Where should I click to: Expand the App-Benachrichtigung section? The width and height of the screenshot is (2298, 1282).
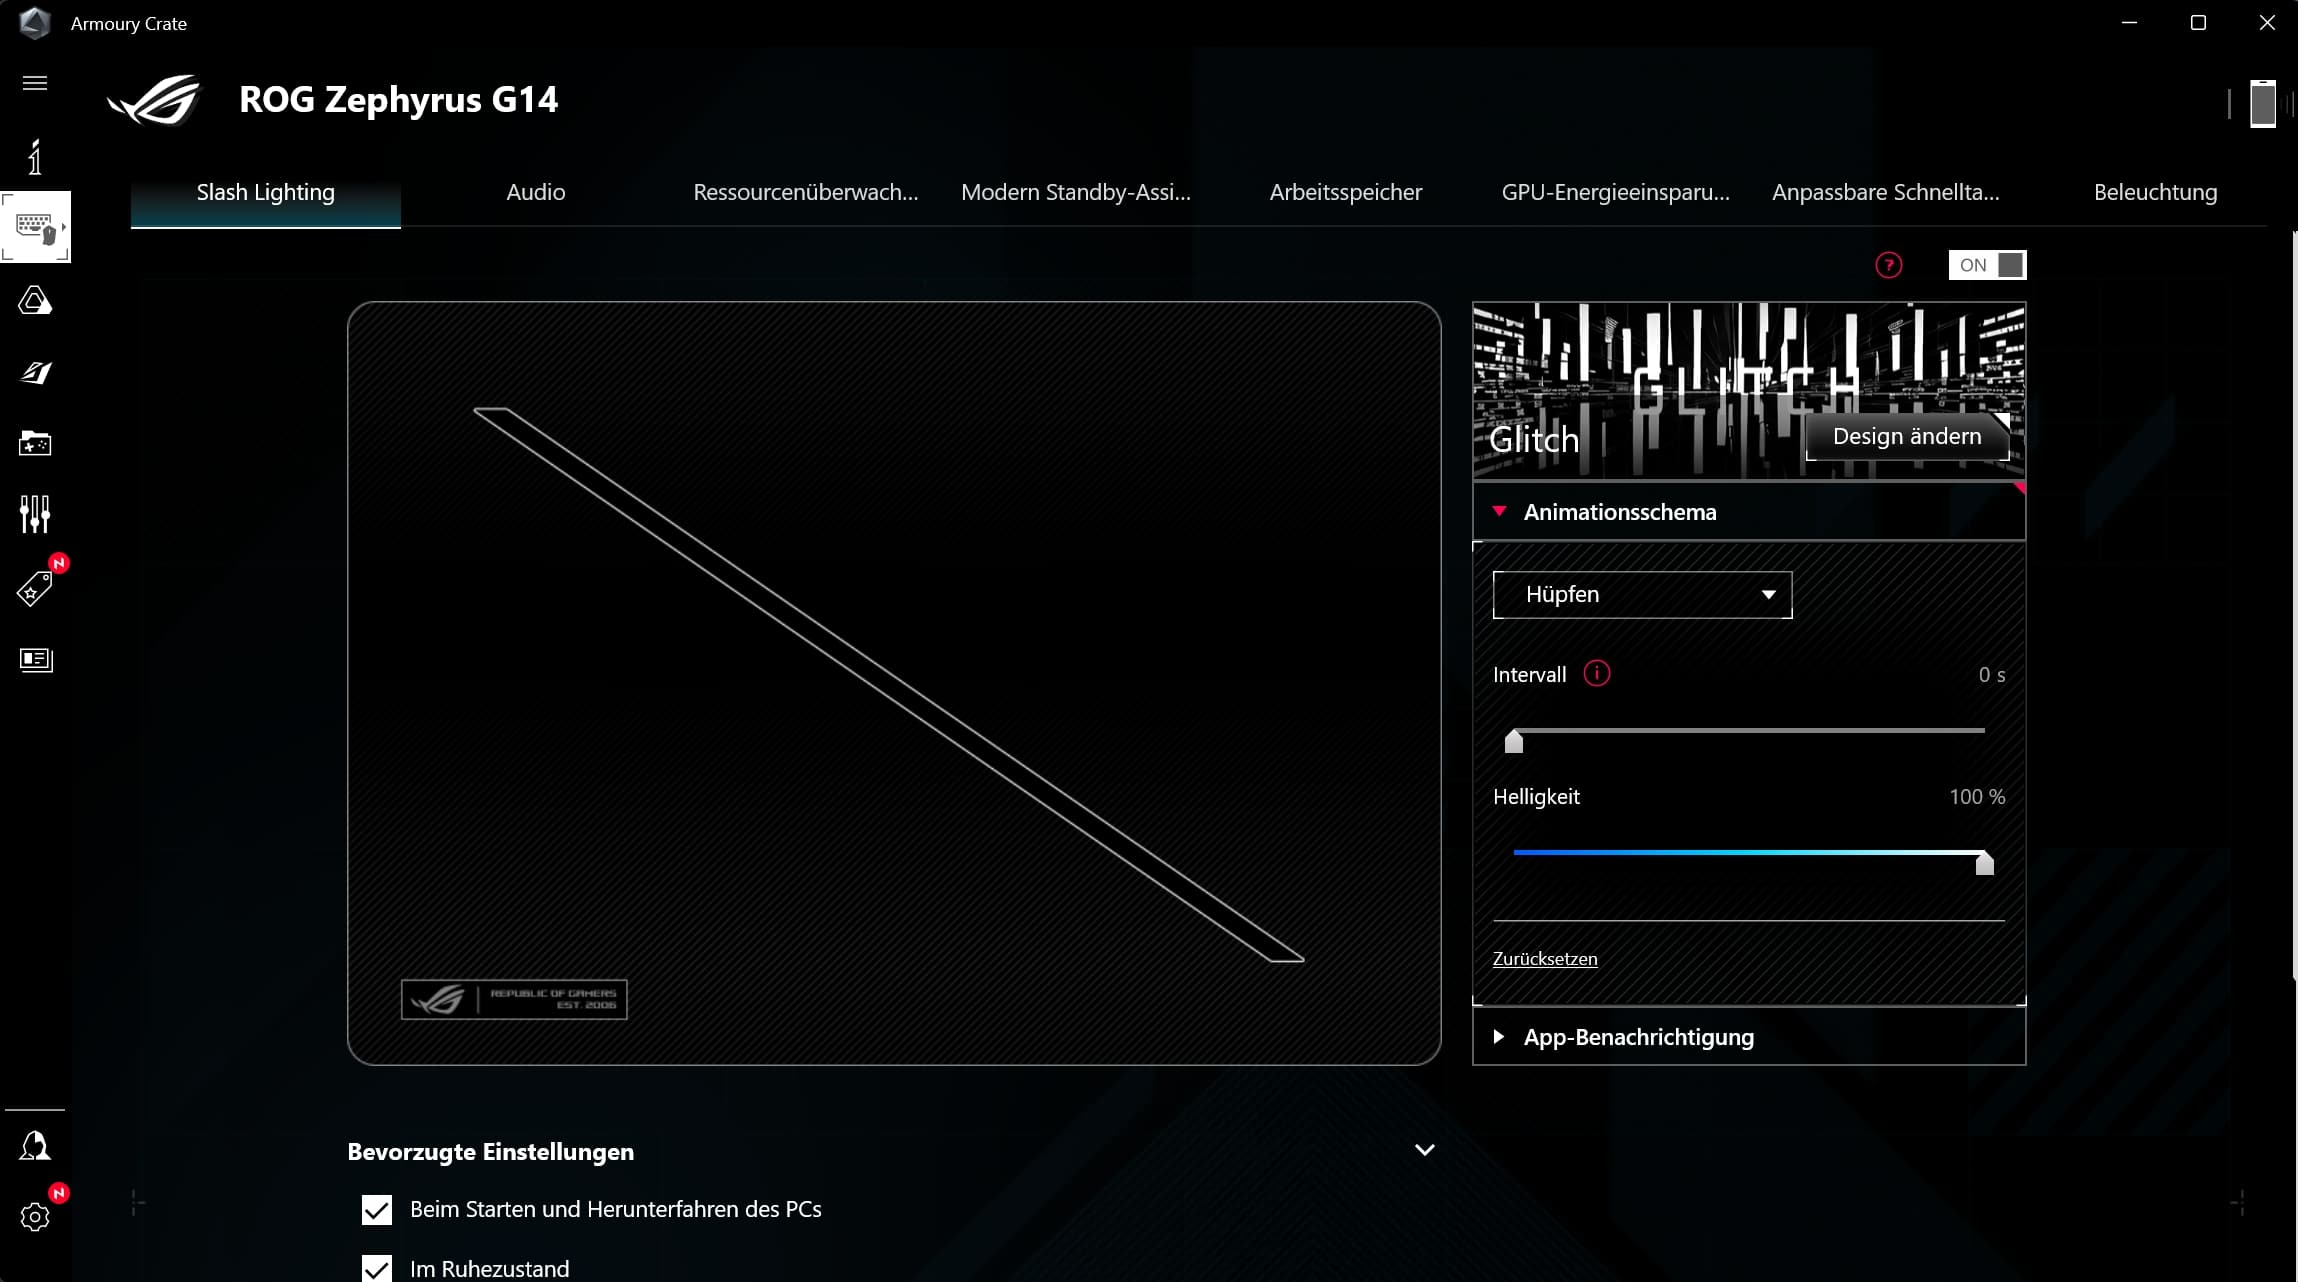coord(1638,1037)
